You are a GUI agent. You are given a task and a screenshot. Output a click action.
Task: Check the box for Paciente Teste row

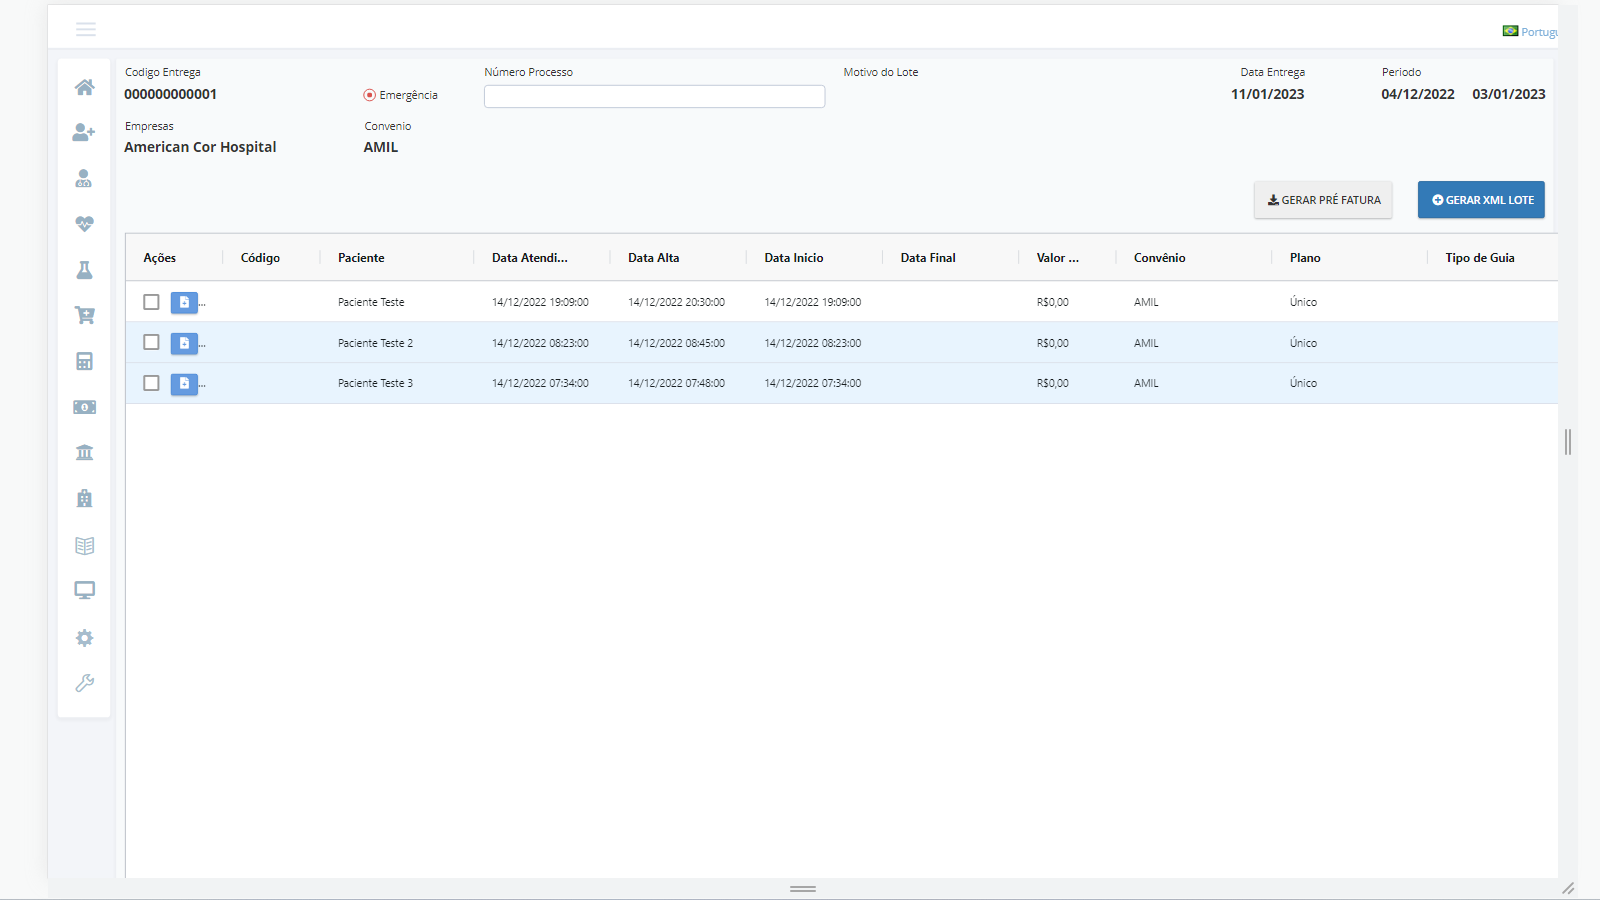coord(151,302)
